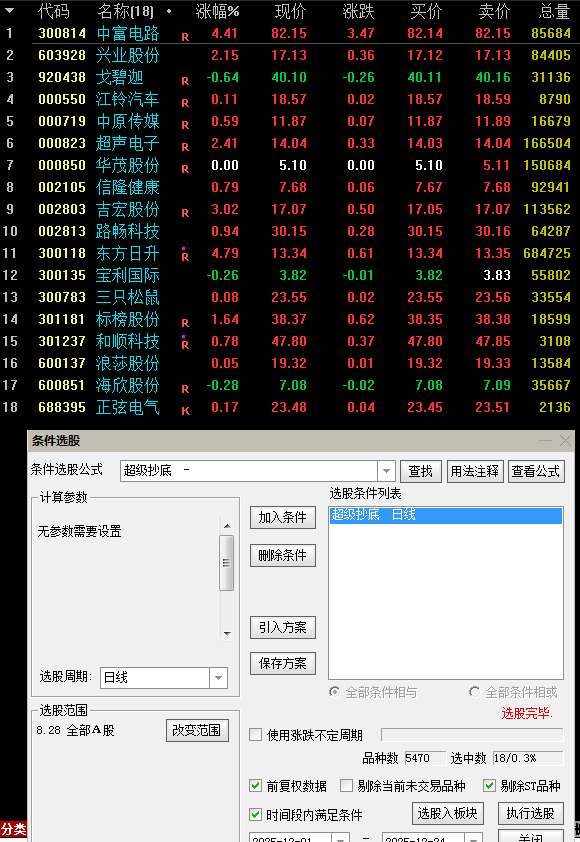The height and width of the screenshot is (842, 580).
Task: Click the R marker on 中富电路 row
Action: [x=185, y=37]
